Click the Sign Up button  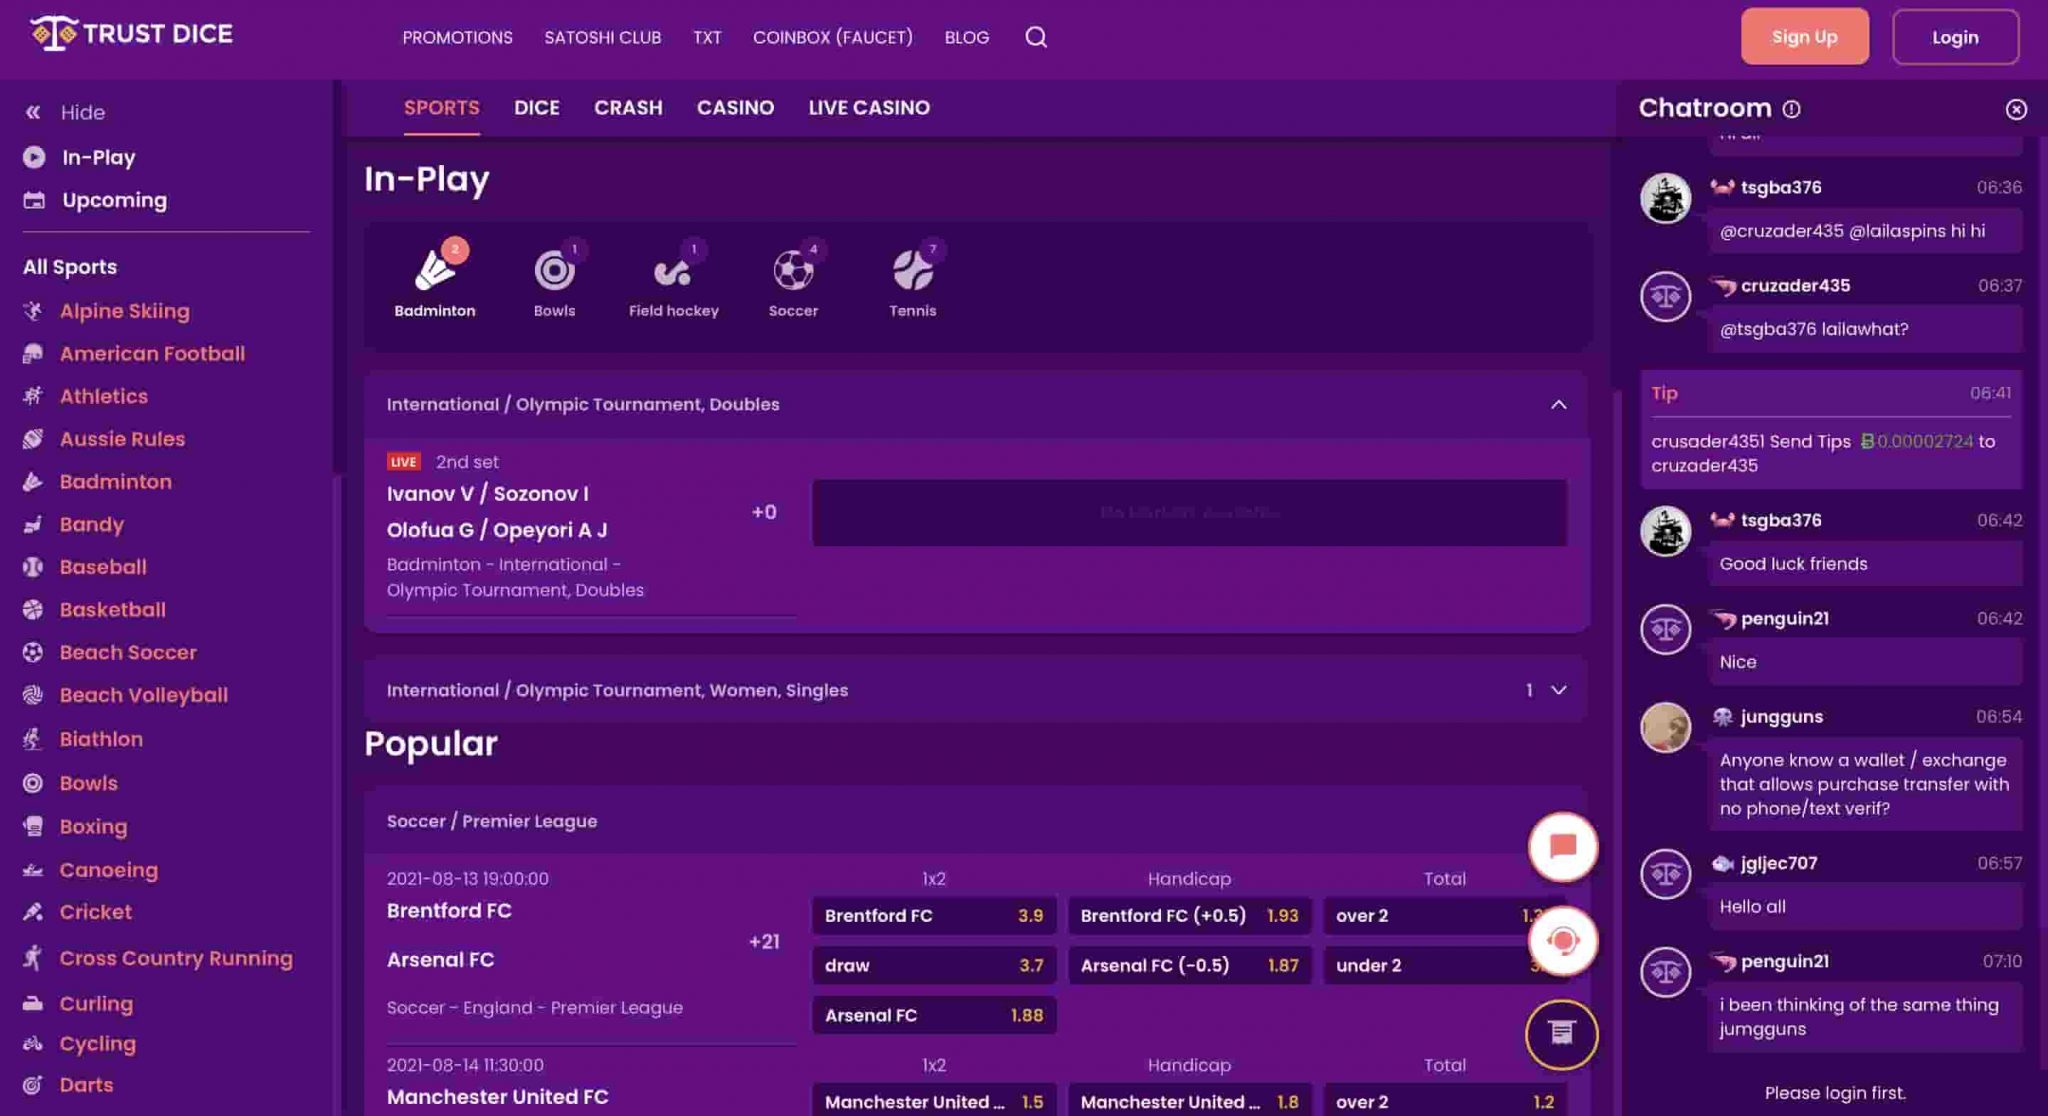point(1804,37)
